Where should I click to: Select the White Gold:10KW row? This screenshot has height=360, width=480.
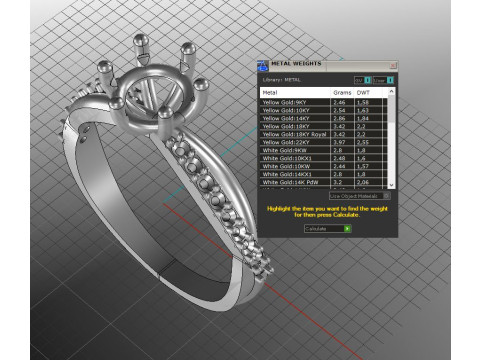pos(324,166)
